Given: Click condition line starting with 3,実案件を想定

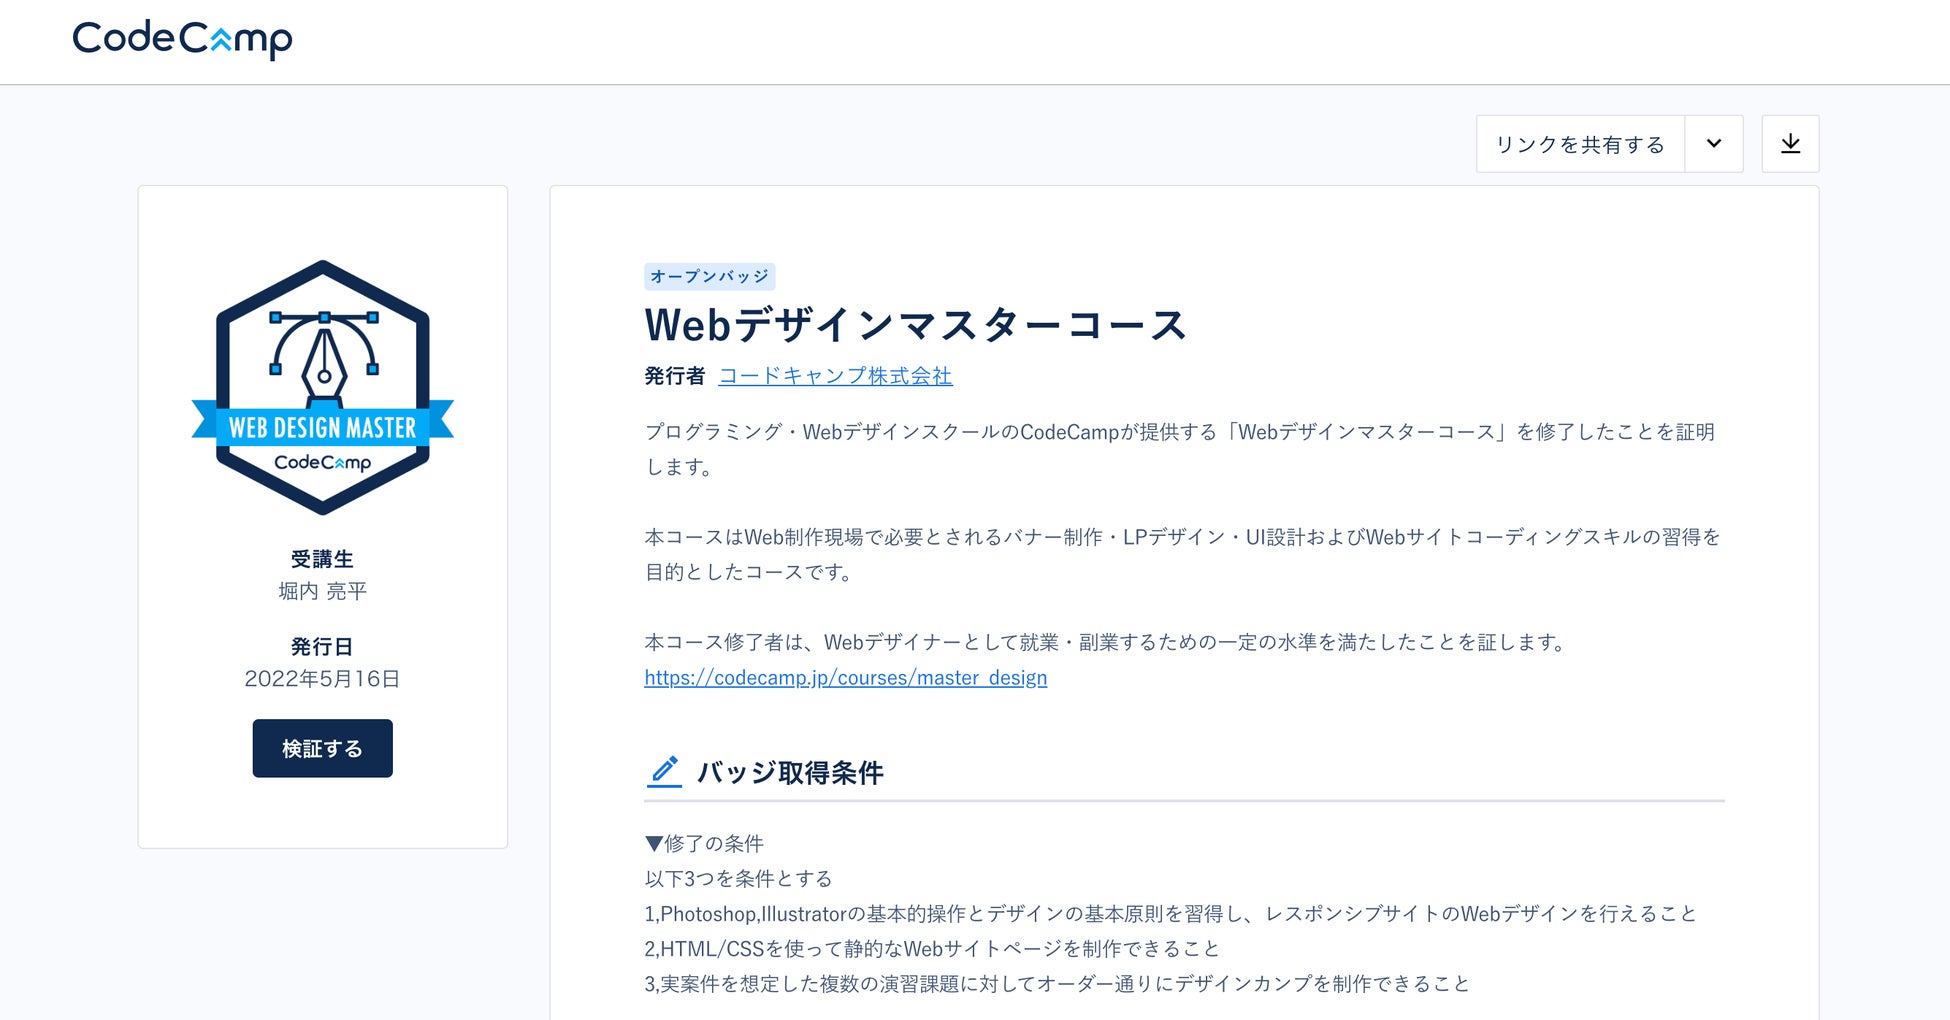Looking at the screenshot, I should tap(1057, 984).
